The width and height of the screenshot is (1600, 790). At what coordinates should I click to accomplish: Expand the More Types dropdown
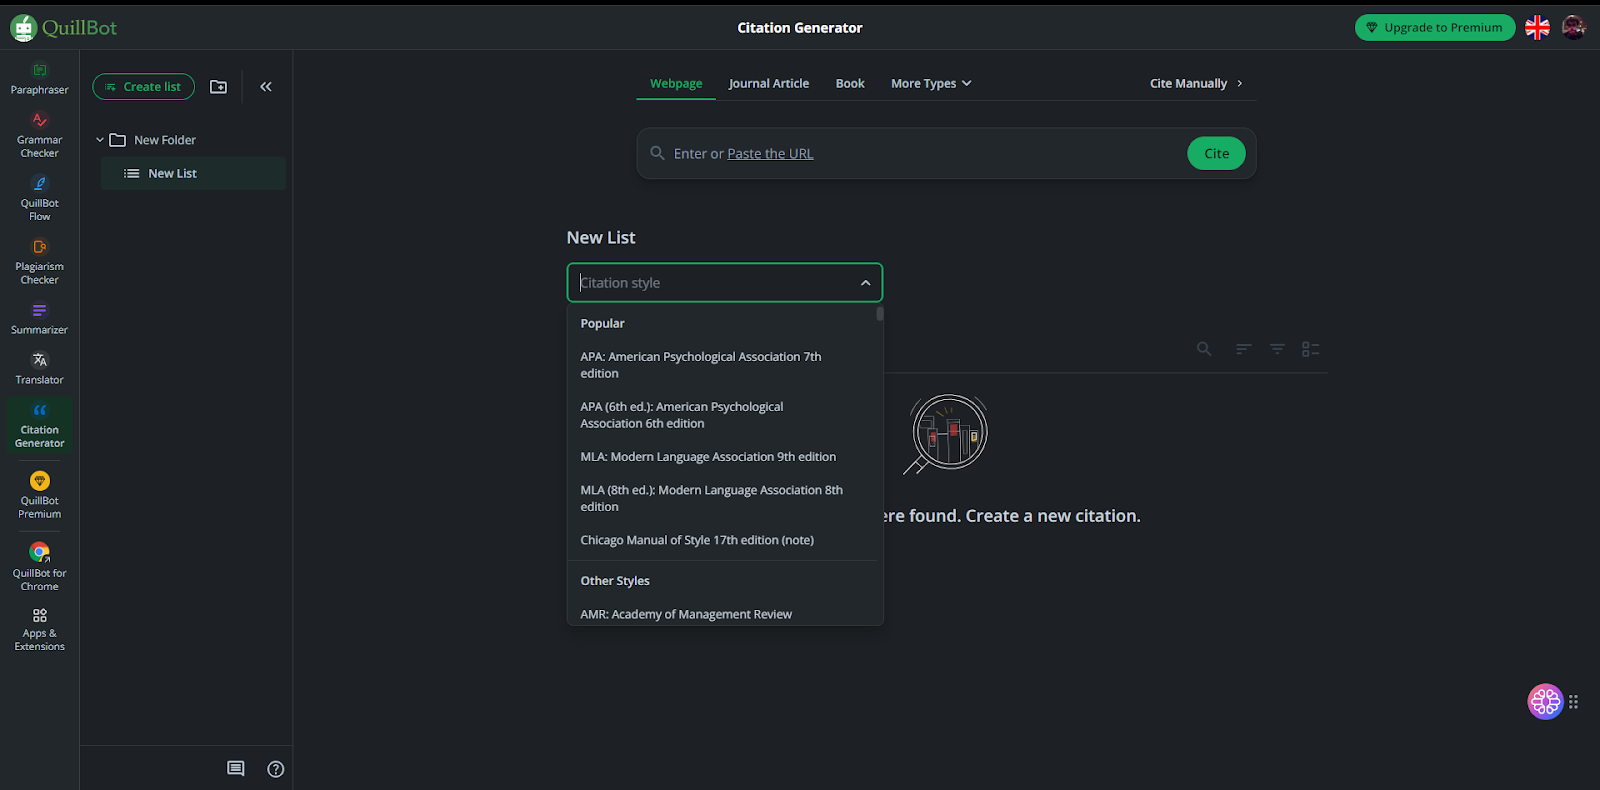tap(931, 84)
